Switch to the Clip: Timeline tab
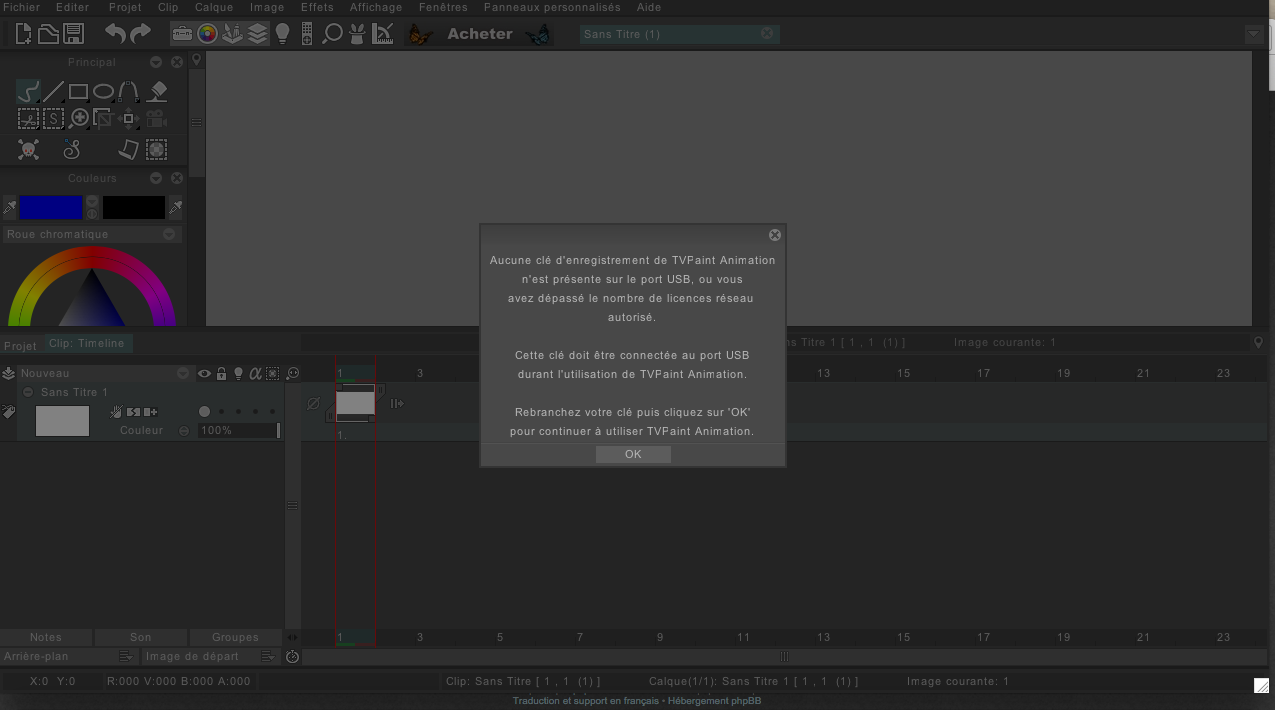 click(x=88, y=343)
